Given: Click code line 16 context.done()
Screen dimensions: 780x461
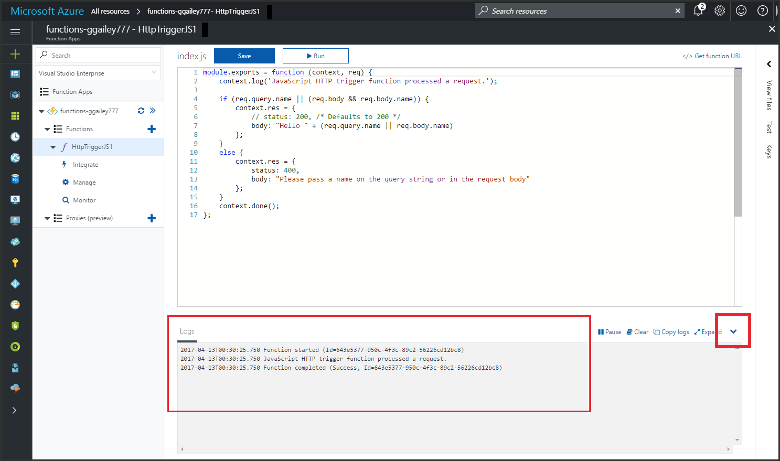Looking at the screenshot, I should click(249, 206).
